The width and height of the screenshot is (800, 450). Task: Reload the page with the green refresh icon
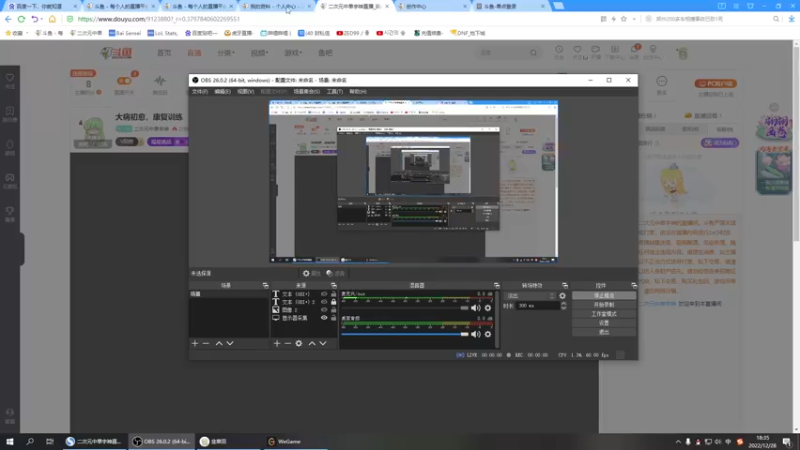[x=21, y=19]
